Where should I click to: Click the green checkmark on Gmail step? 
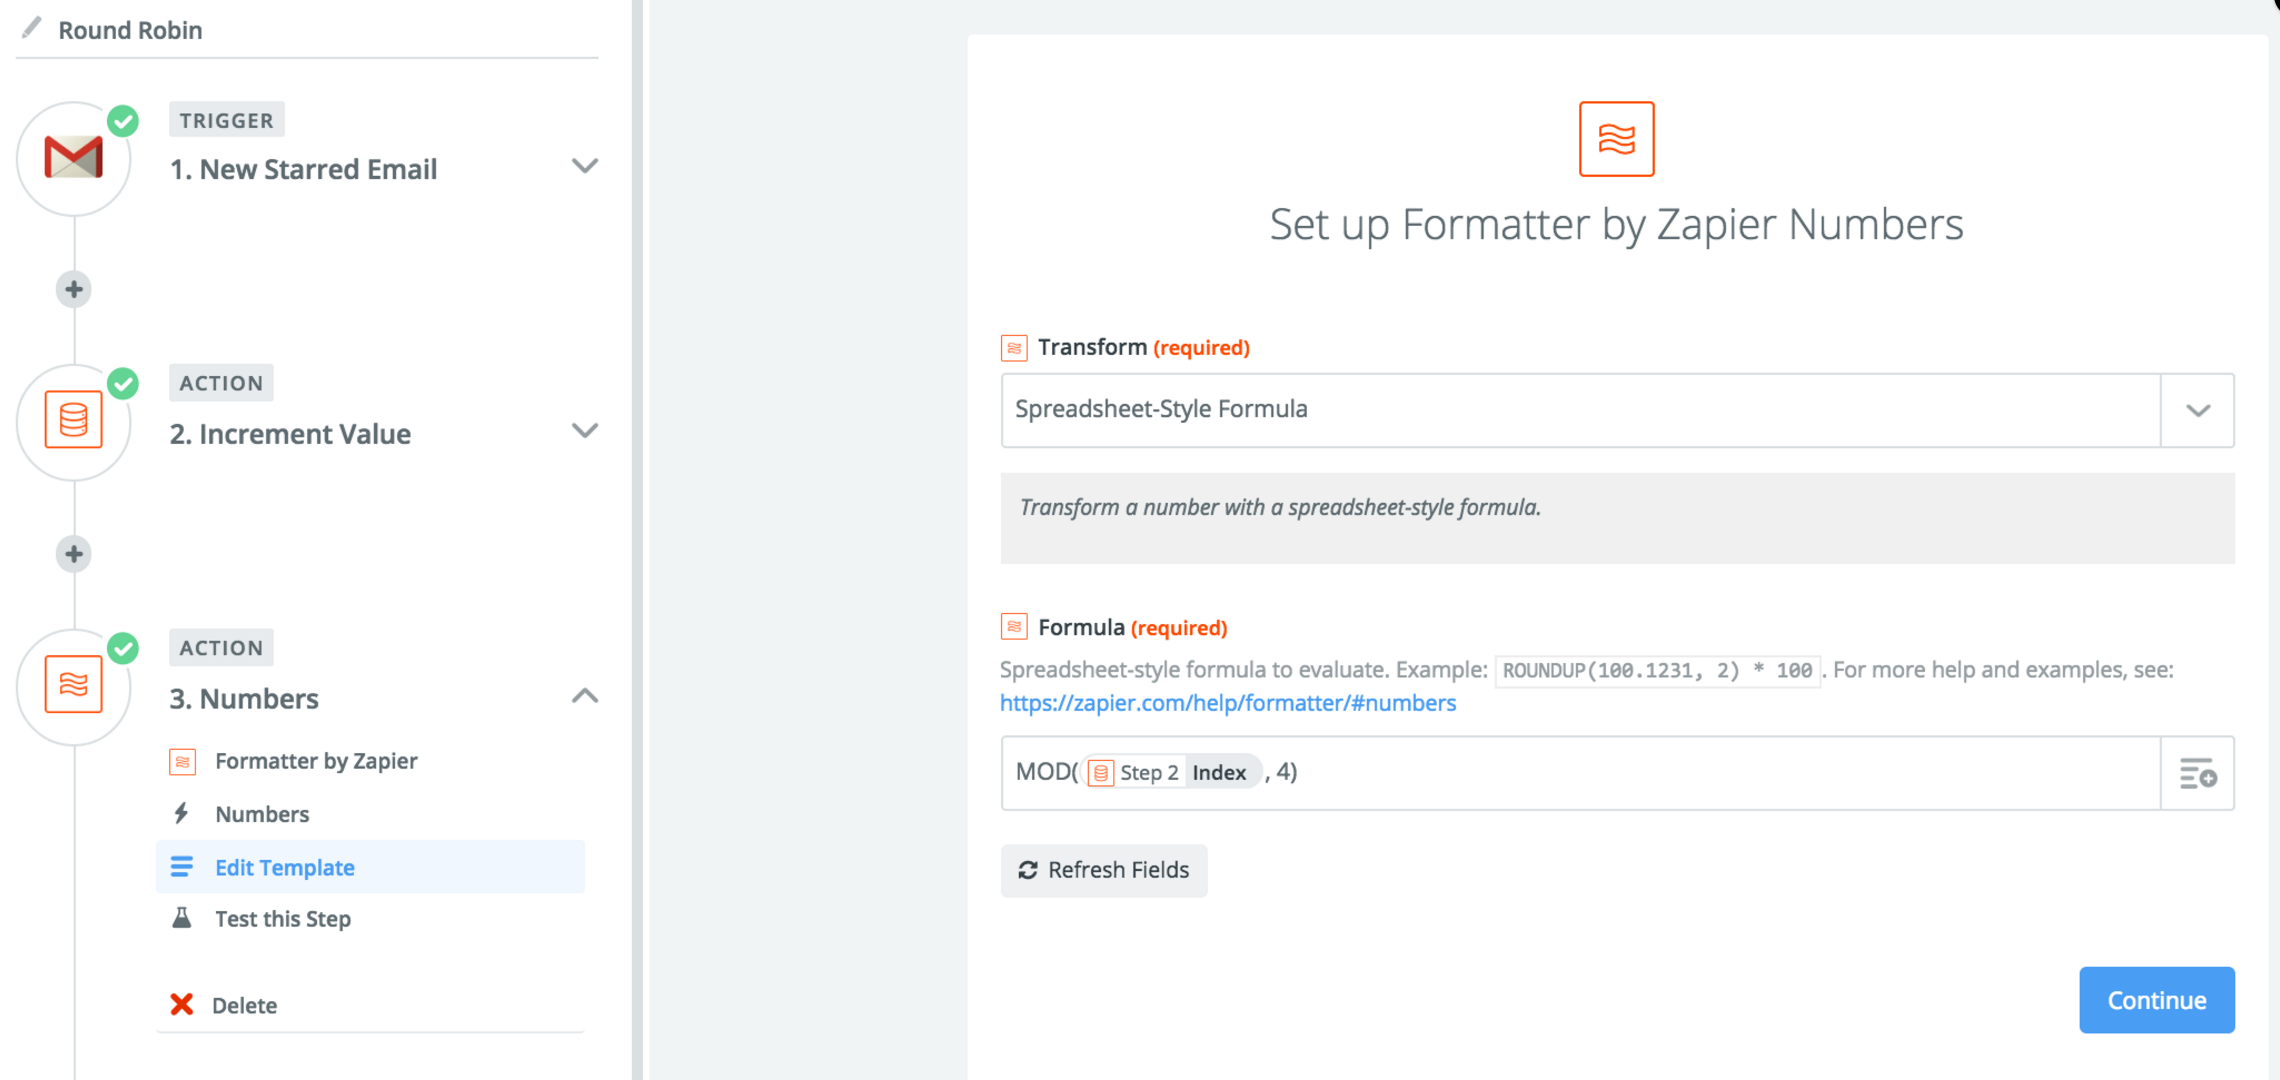pos(123,121)
